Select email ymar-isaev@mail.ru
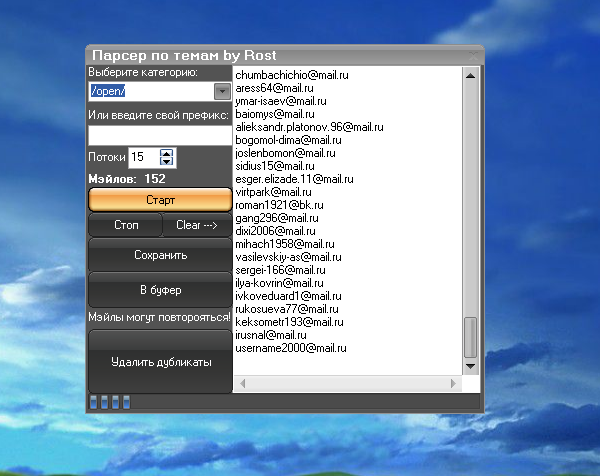This screenshot has height=476, width=600. (x=281, y=101)
